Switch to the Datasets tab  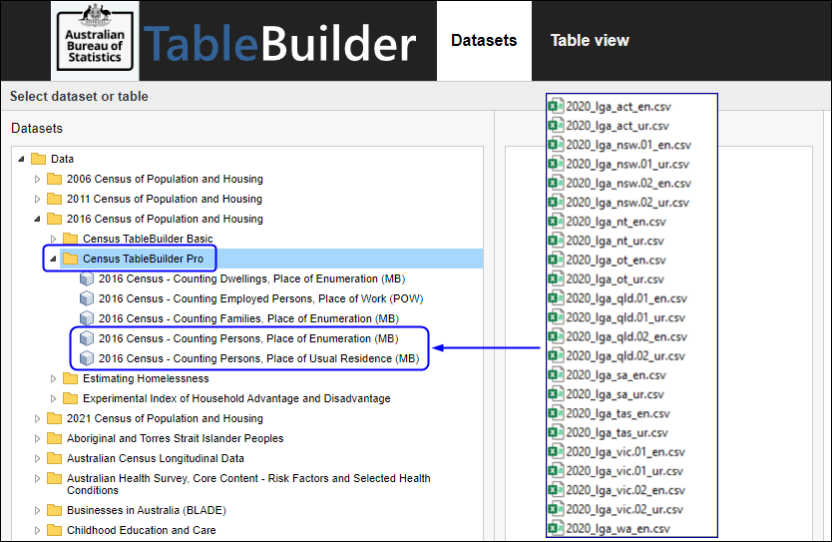pyautogui.click(x=484, y=41)
